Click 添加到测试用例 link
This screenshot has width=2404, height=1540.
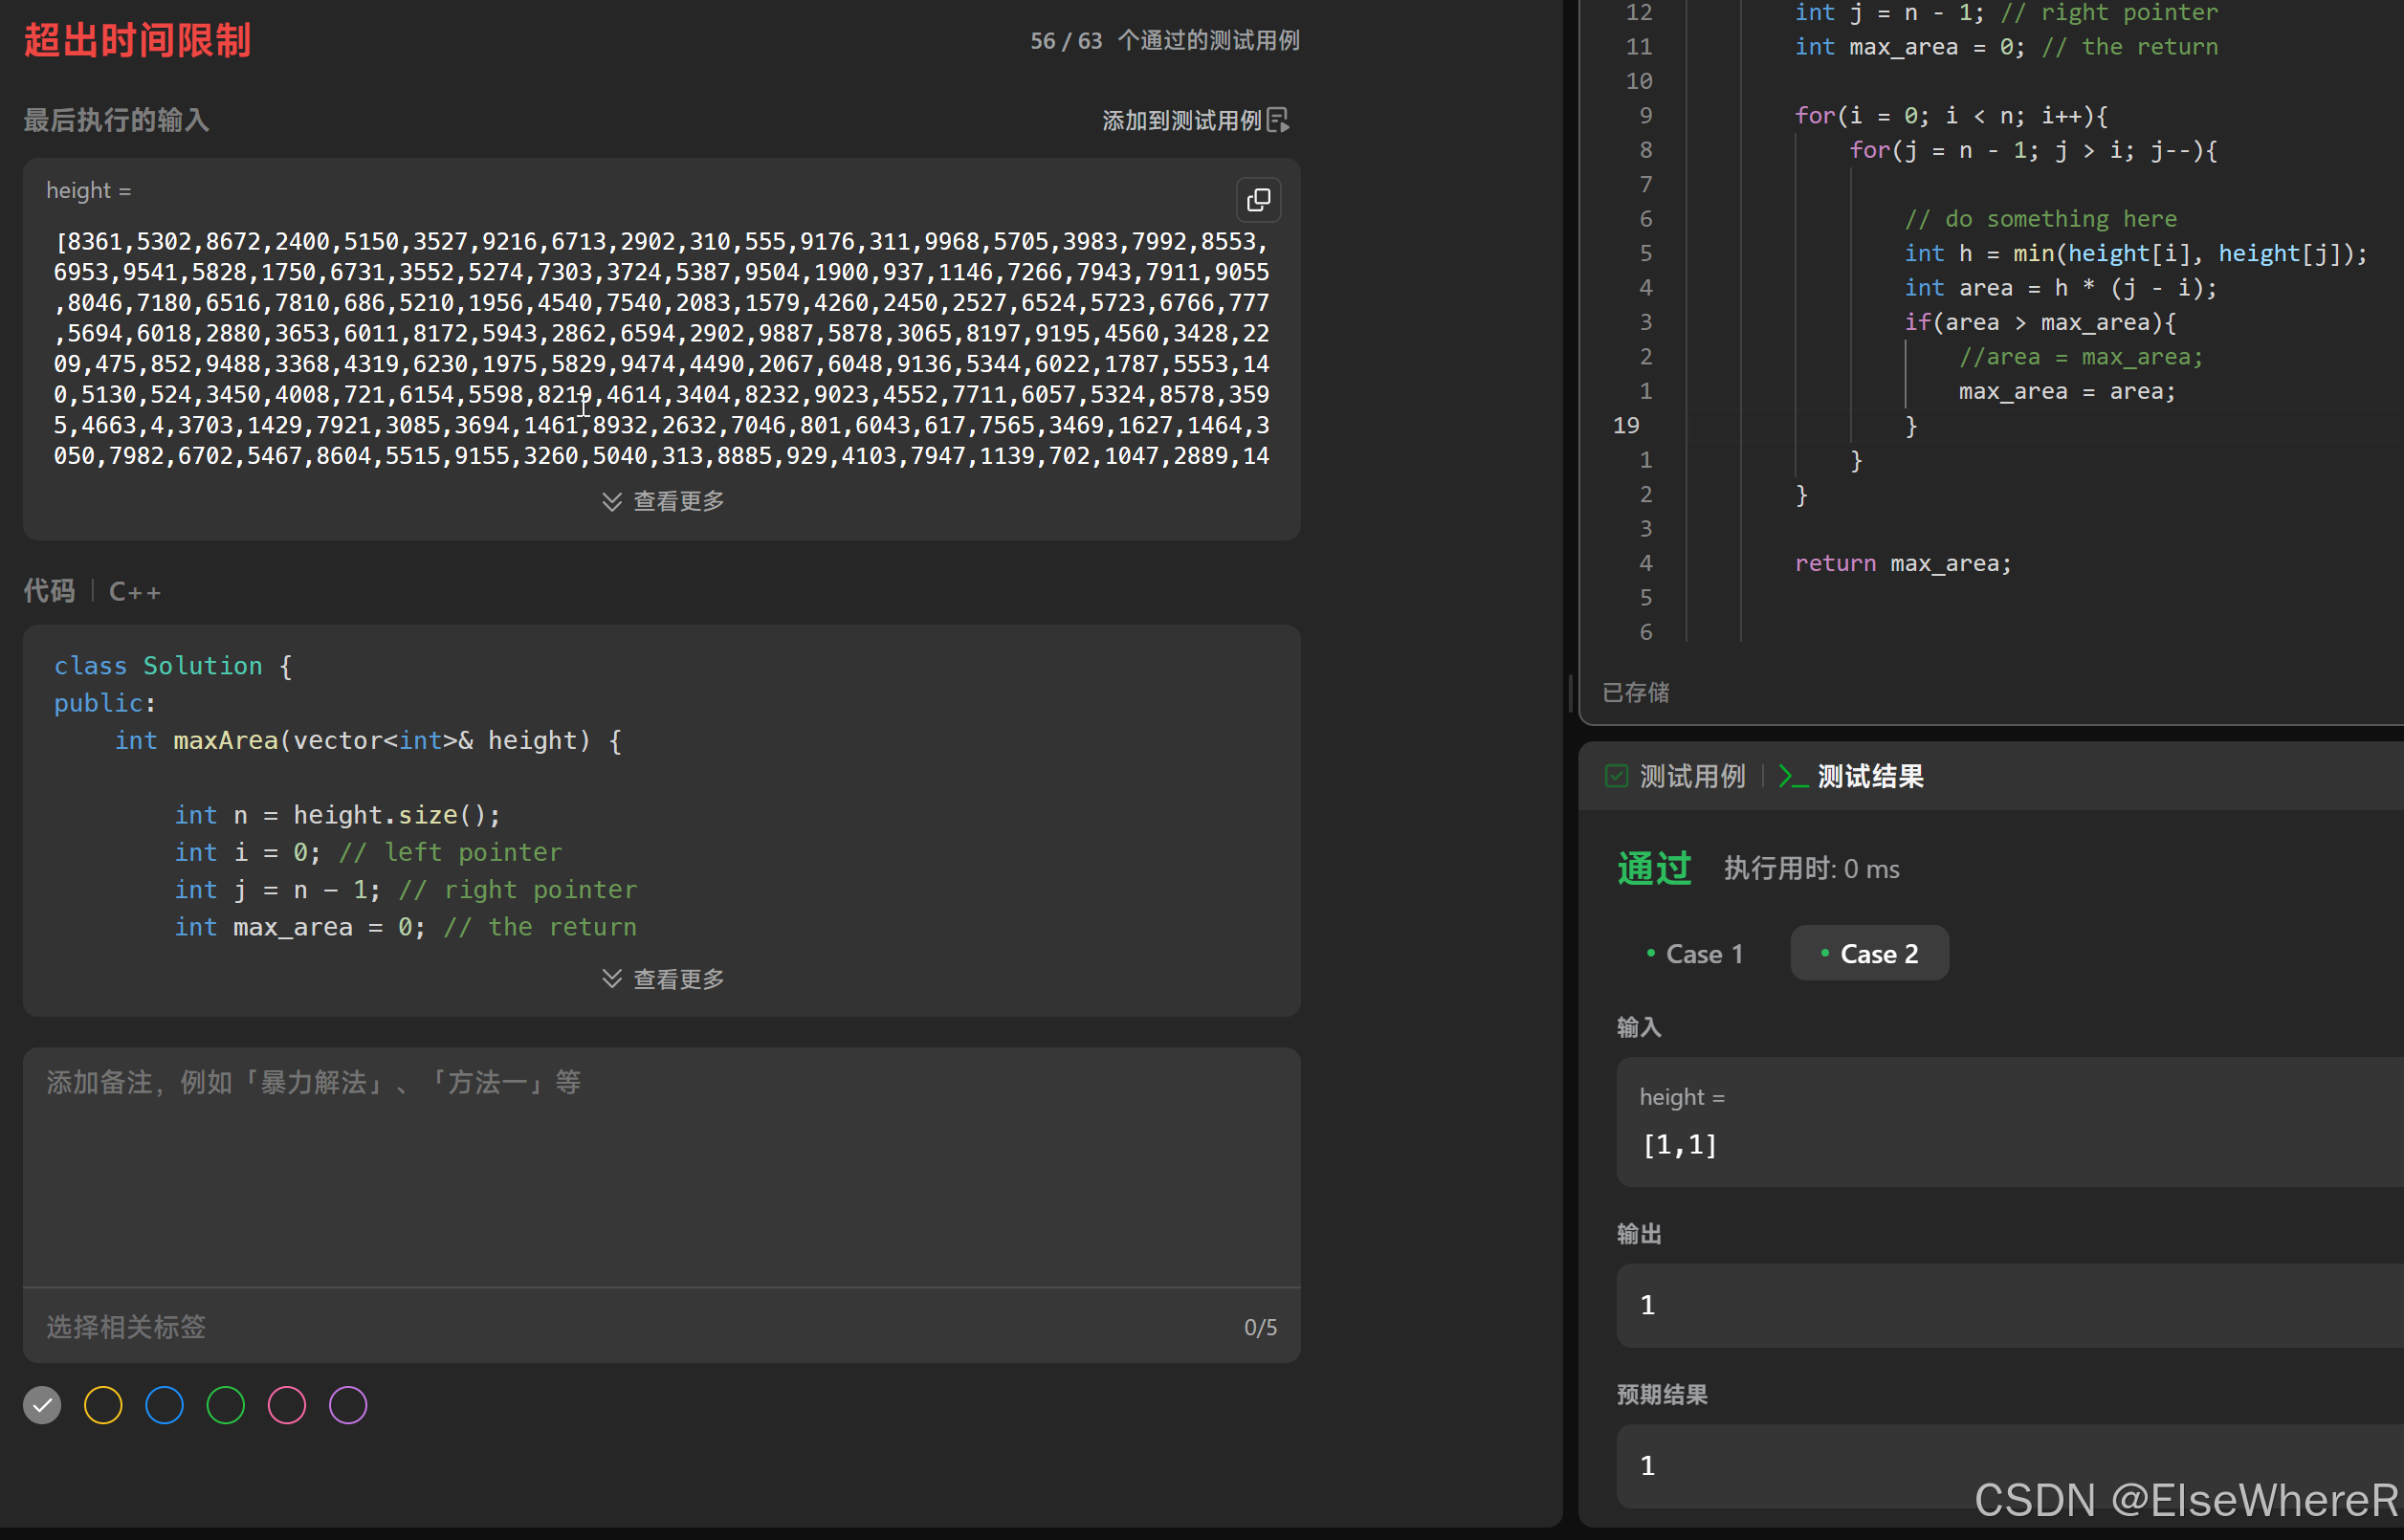(x=1181, y=121)
